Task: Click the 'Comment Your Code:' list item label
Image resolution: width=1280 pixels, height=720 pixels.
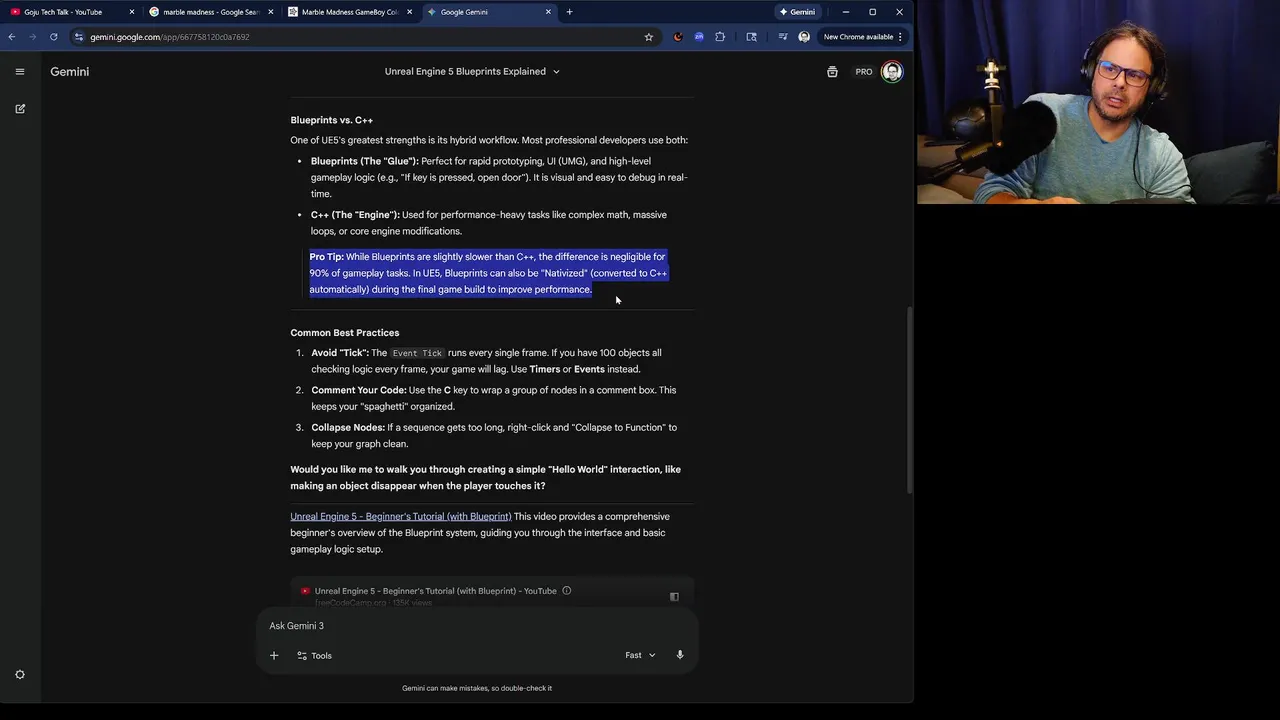Action: point(358,390)
